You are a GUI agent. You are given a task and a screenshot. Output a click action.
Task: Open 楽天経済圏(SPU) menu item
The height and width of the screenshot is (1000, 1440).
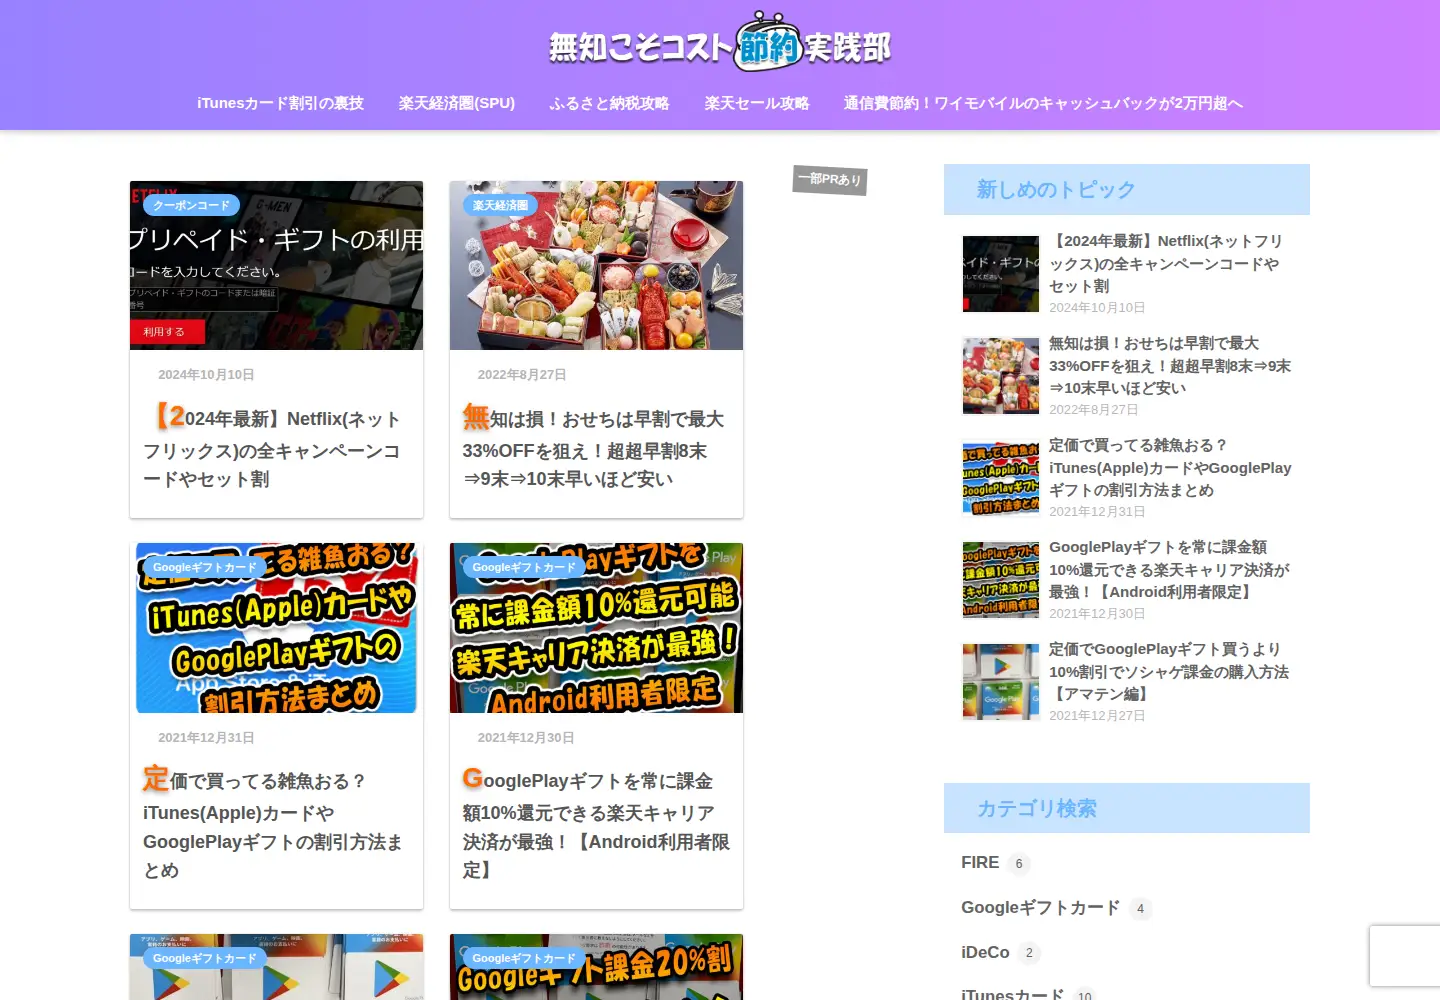456,103
